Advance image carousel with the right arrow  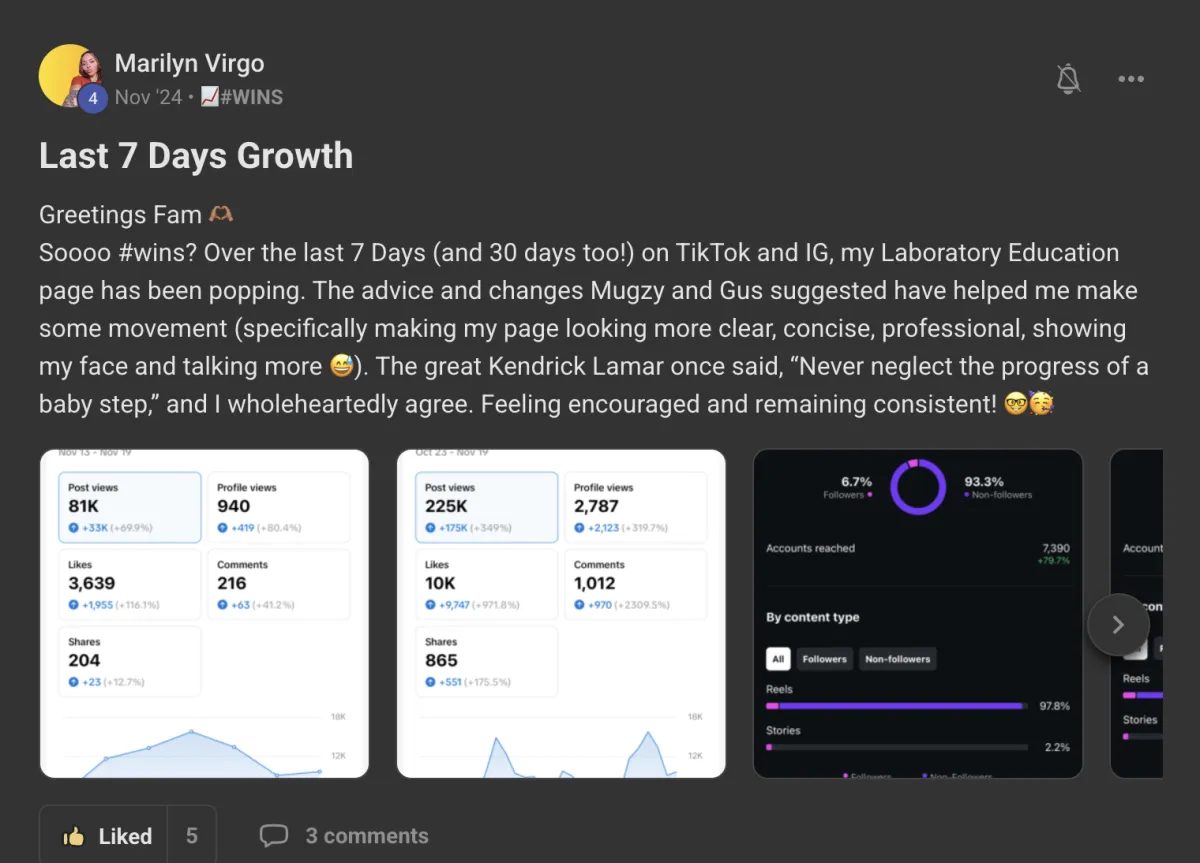coord(1118,625)
